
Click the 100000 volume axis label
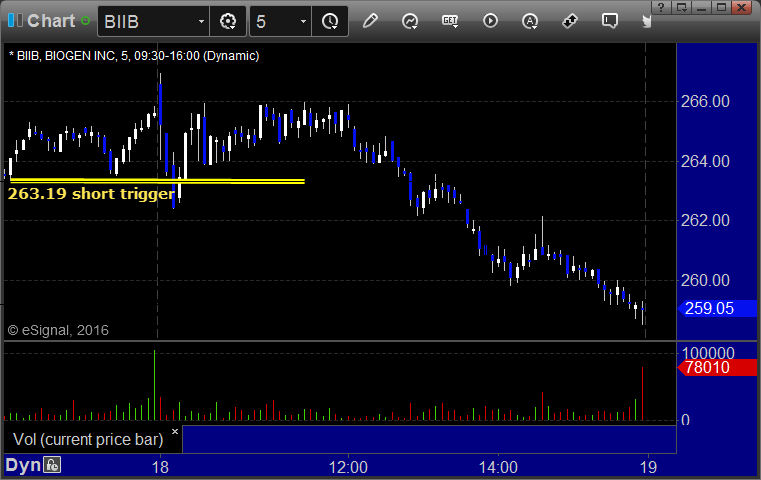point(708,352)
